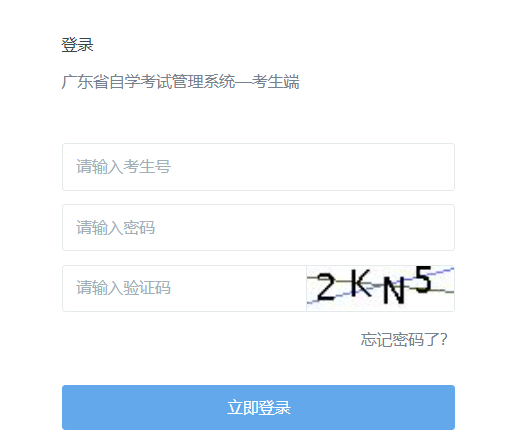Set focus on the password entry box
The width and height of the screenshot is (529, 437).
258,227
